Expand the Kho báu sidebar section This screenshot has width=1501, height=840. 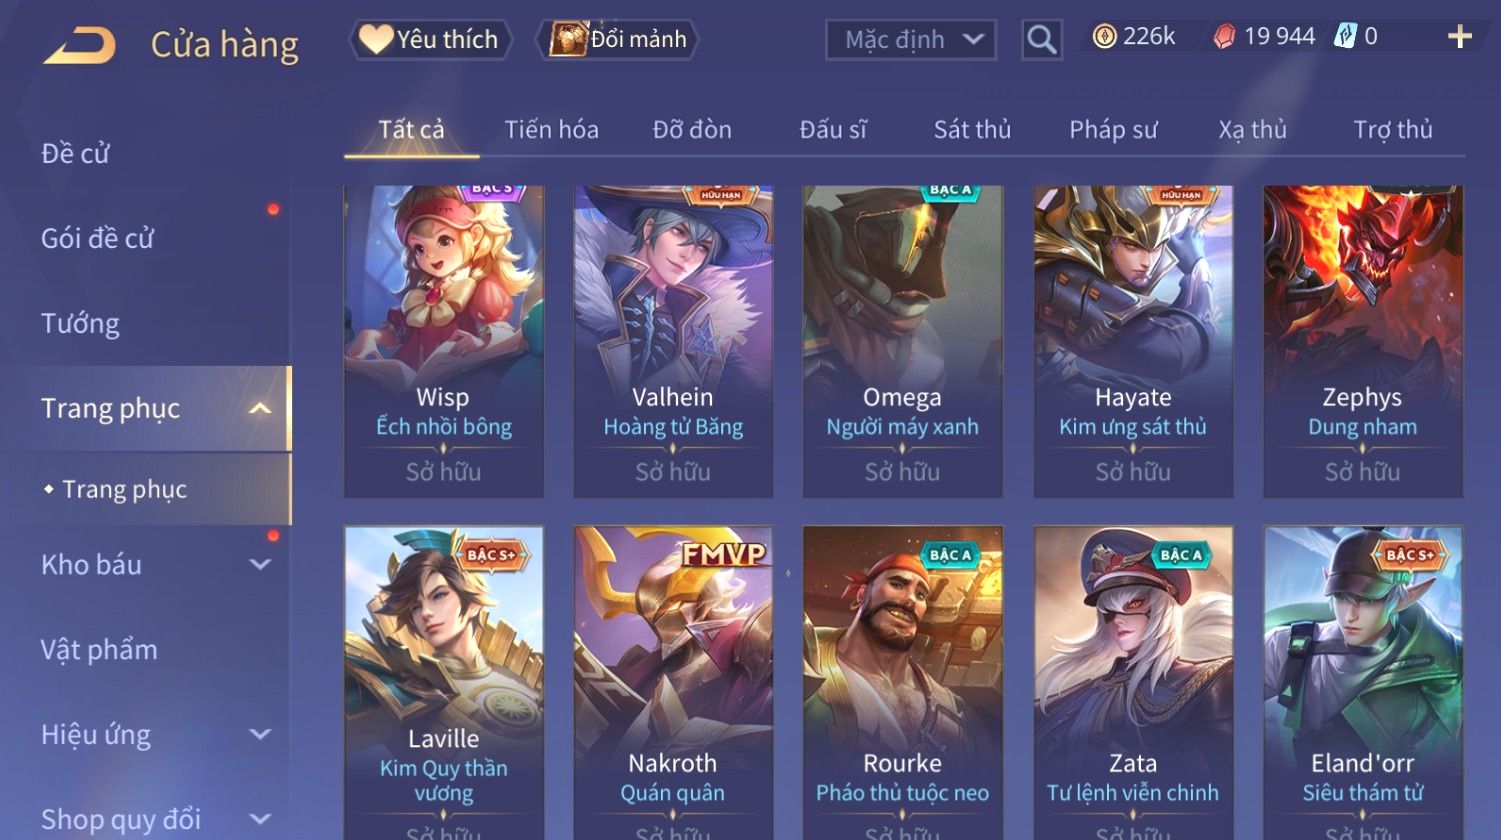point(260,564)
